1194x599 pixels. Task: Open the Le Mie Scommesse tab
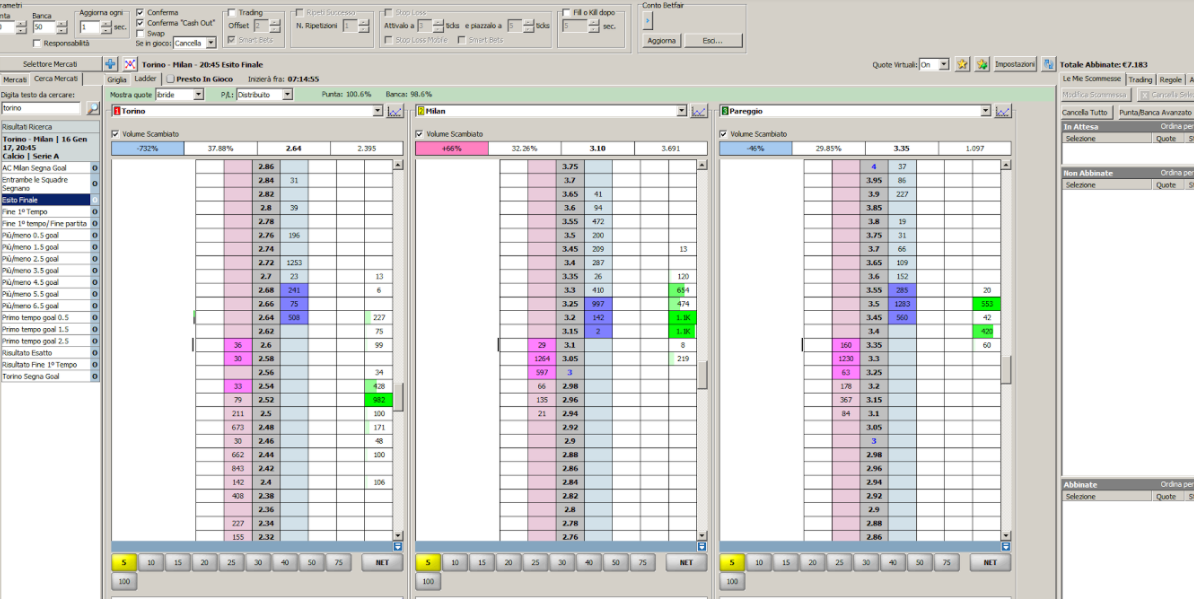point(1093,79)
